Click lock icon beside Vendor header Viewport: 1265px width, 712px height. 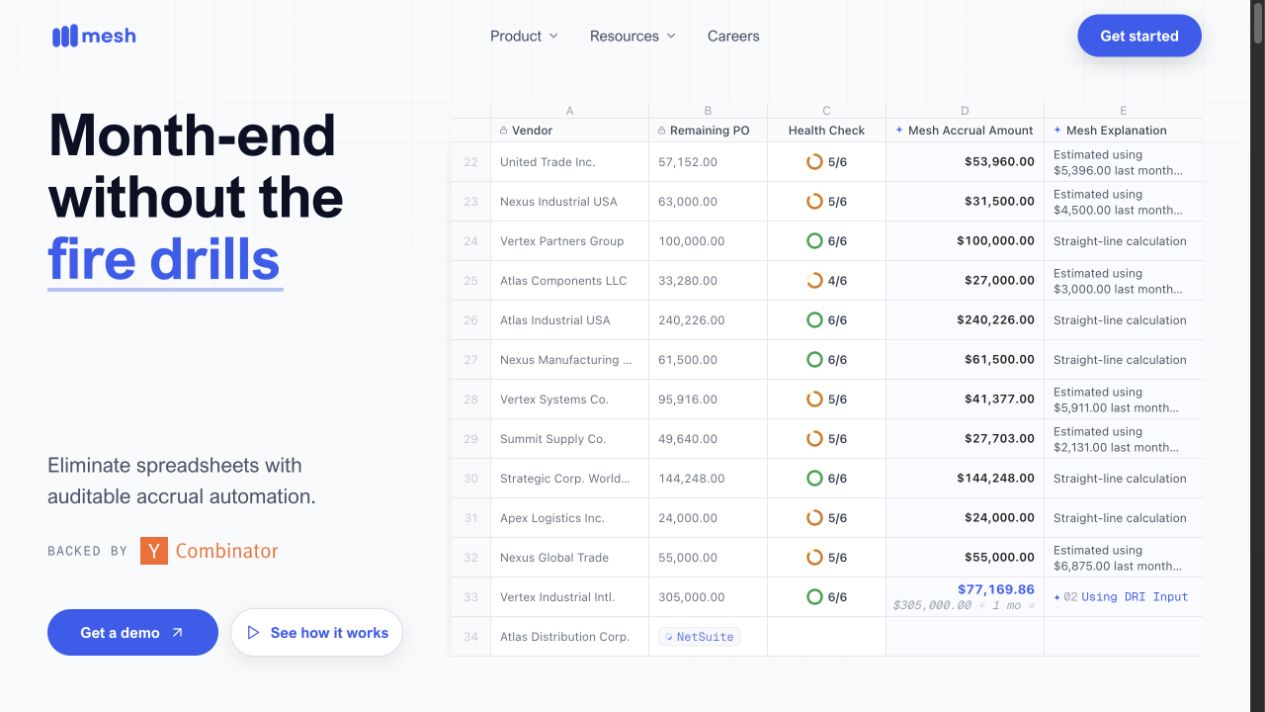pyautogui.click(x=503, y=130)
